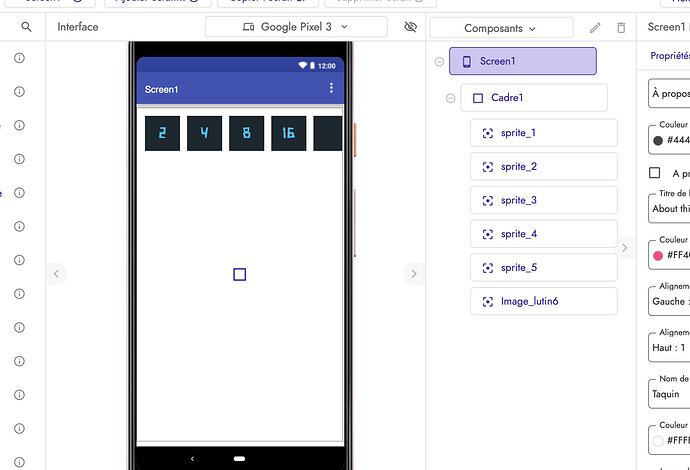Open the three-dot menu in phone preview
Screen dimensions: 690x470
[x=331, y=88]
